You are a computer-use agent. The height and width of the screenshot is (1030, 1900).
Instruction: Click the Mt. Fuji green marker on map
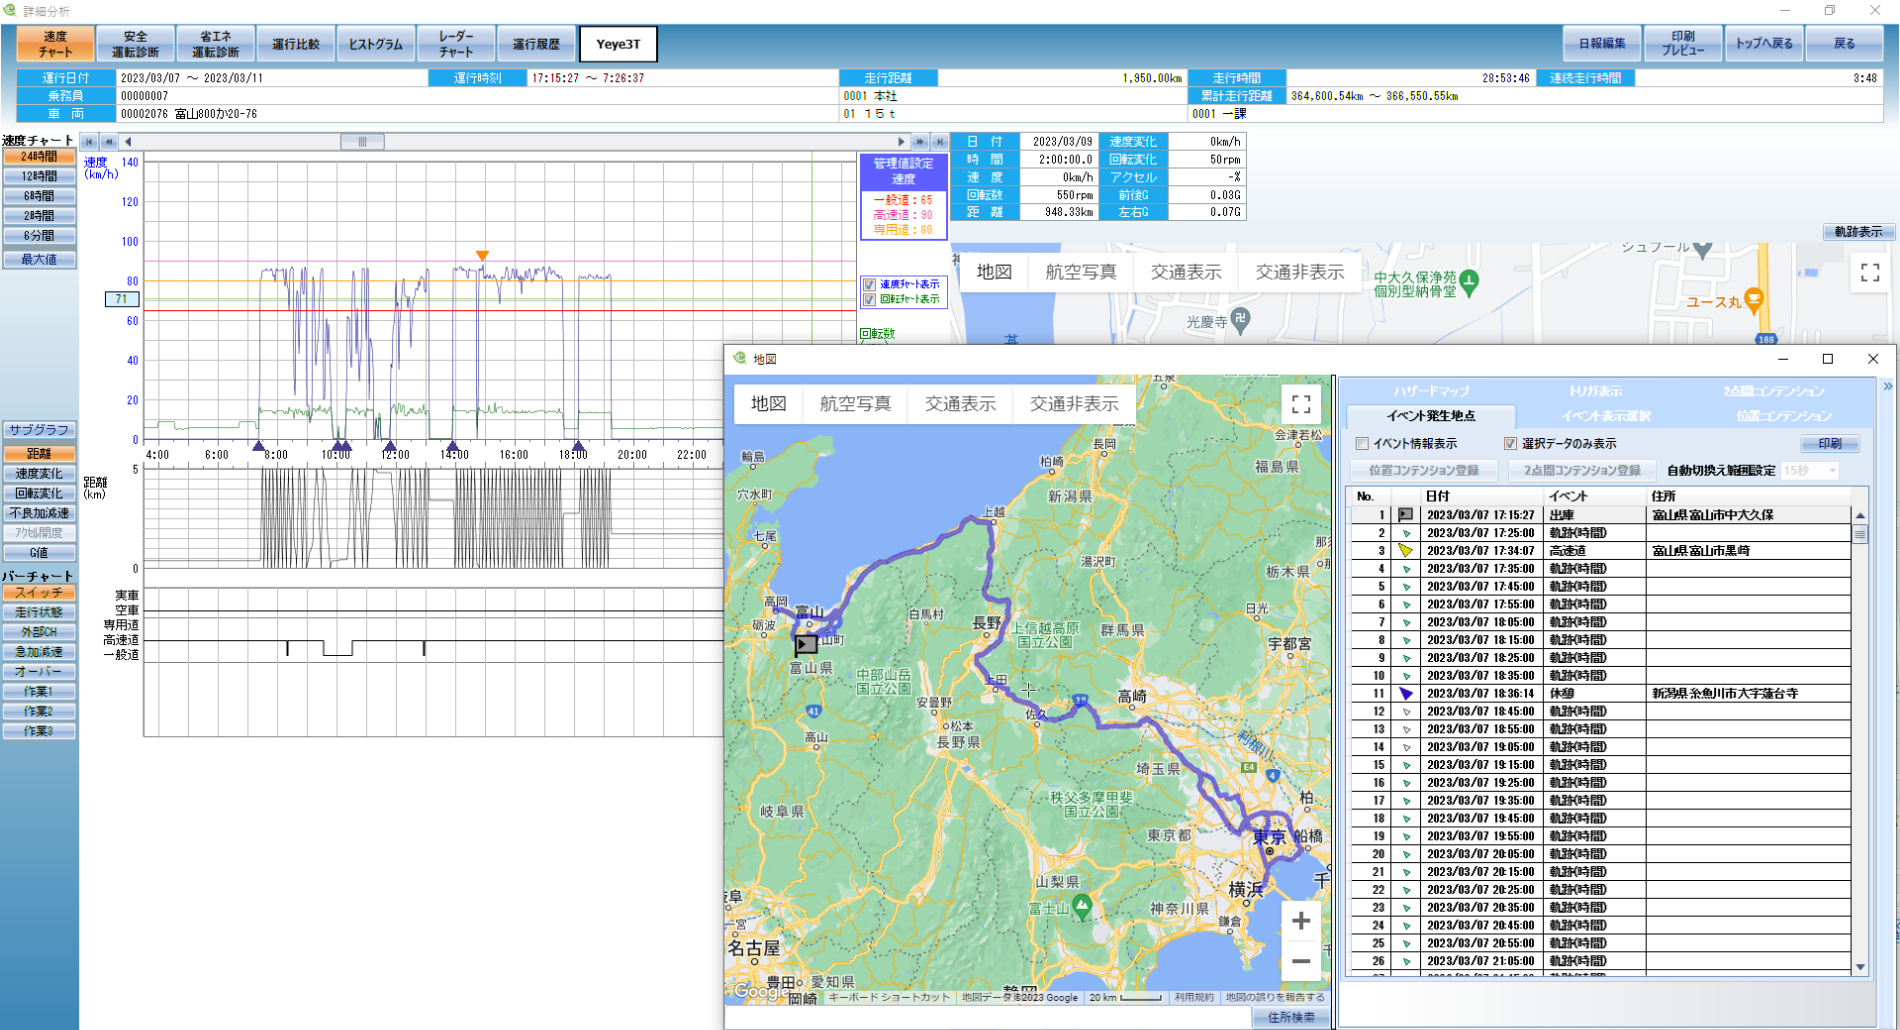(x=1082, y=906)
